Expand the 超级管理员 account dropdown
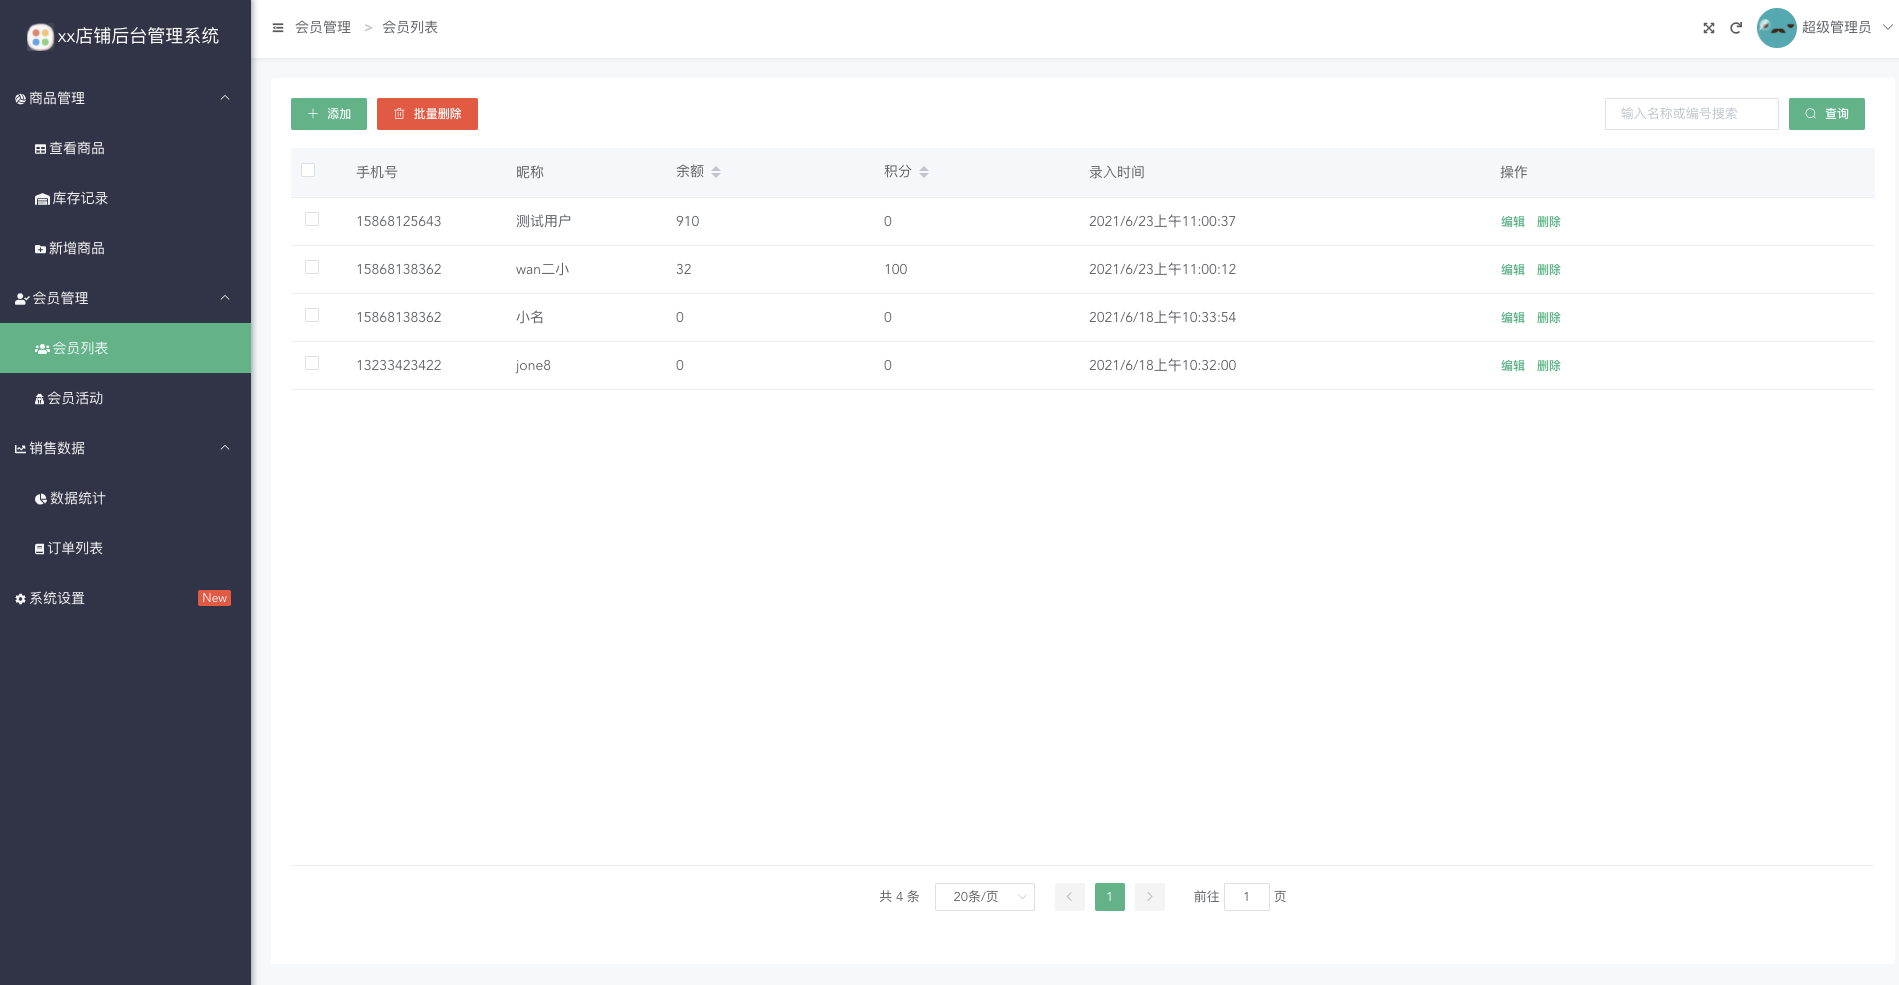The height and width of the screenshot is (985, 1899). tap(1836, 27)
